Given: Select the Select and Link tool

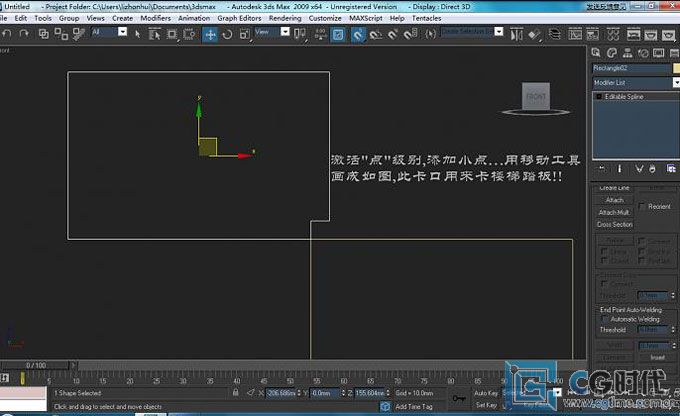Looking at the screenshot, I should coord(43,33).
